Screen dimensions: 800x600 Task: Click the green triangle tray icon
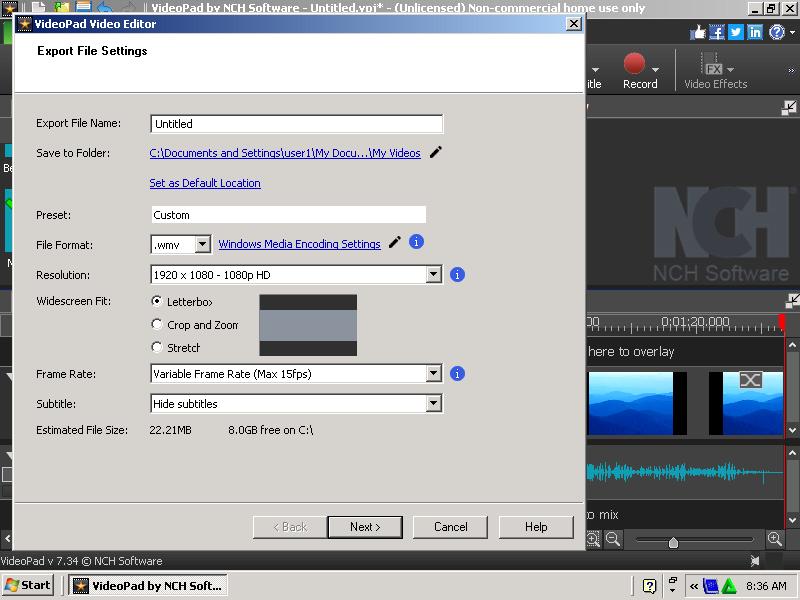tap(730, 586)
